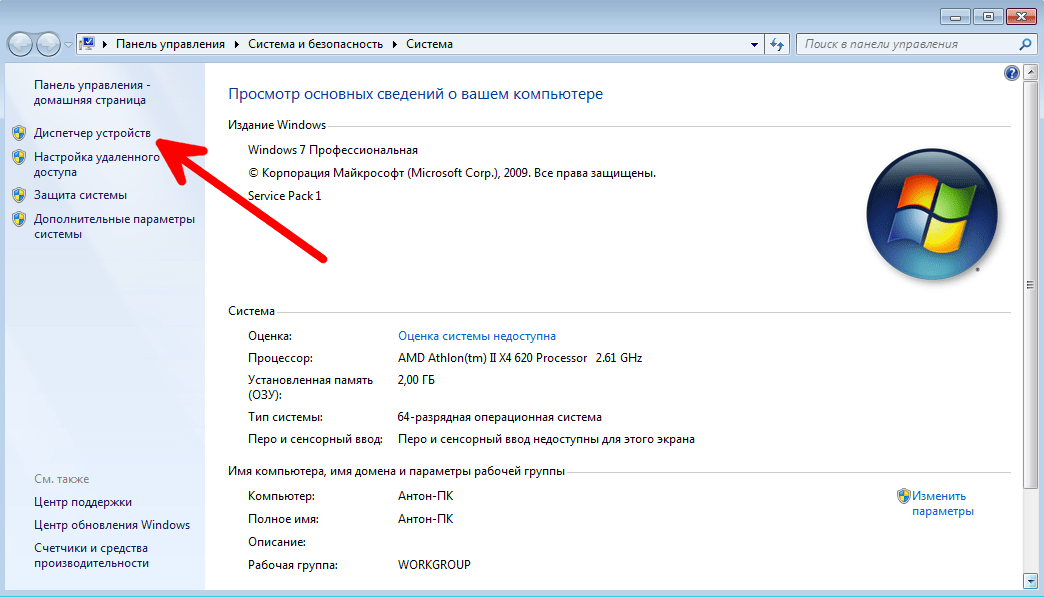This screenshot has height=597, width=1044.
Task: Click the Полное имя value Антон-ПК
Action: tap(425, 519)
